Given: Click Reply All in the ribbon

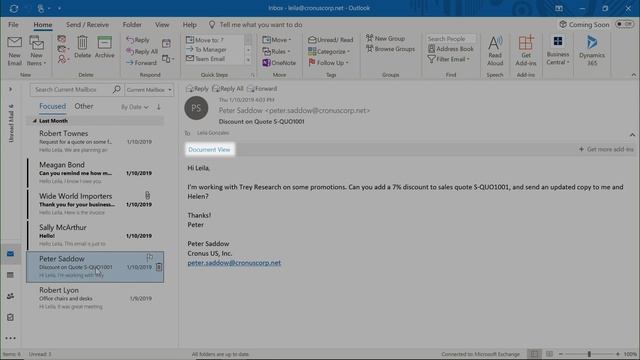Looking at the screenshot, I should 142,51.
